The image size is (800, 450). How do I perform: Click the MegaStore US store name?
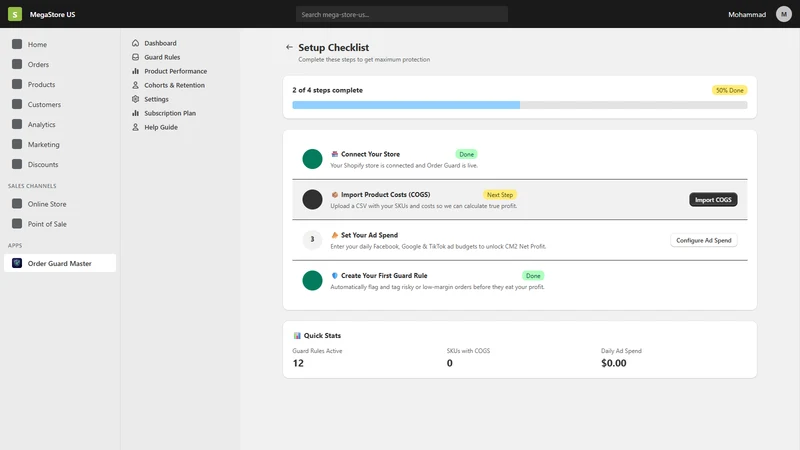52,14
